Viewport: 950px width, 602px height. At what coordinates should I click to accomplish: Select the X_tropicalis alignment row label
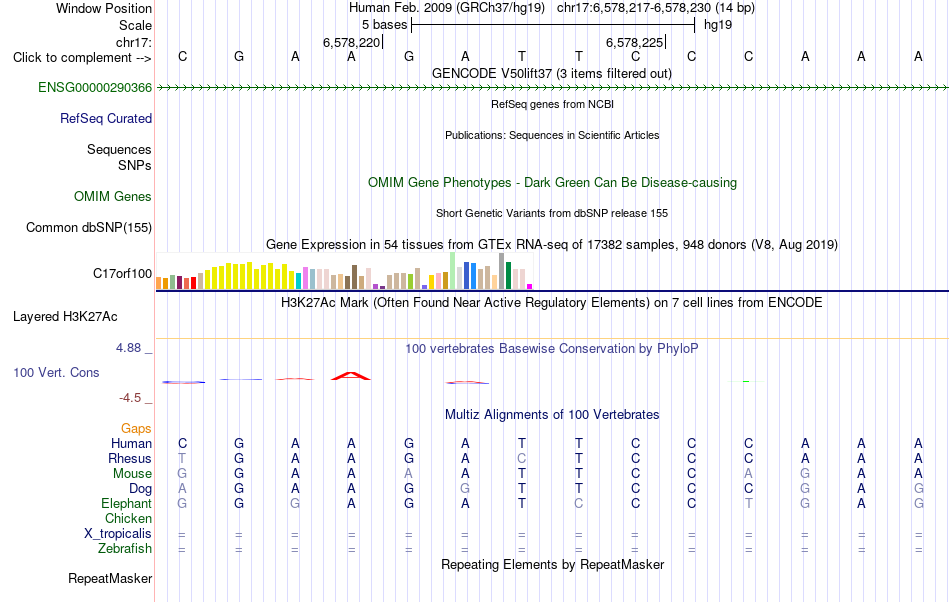click(118, 534)
